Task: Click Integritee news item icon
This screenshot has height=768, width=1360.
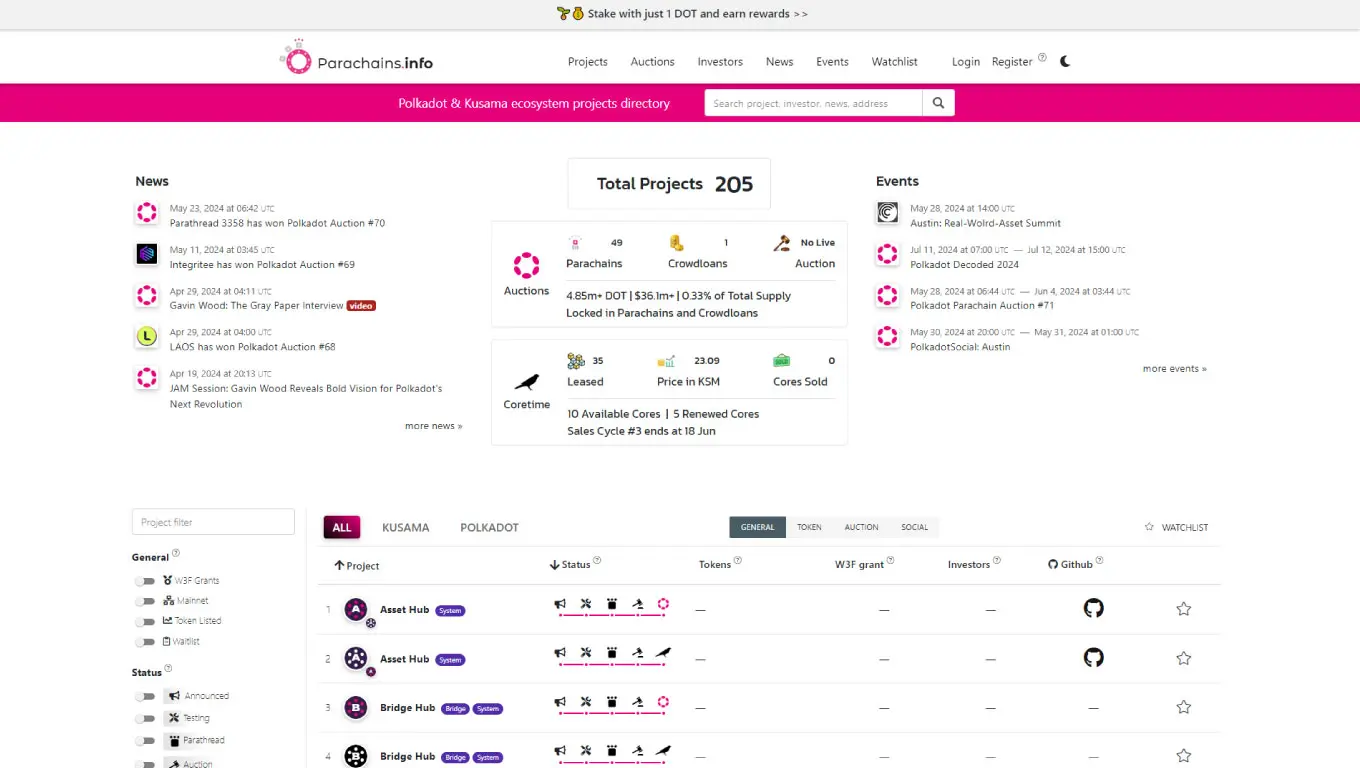Action: pyautogui.click(x=147, y=254)
